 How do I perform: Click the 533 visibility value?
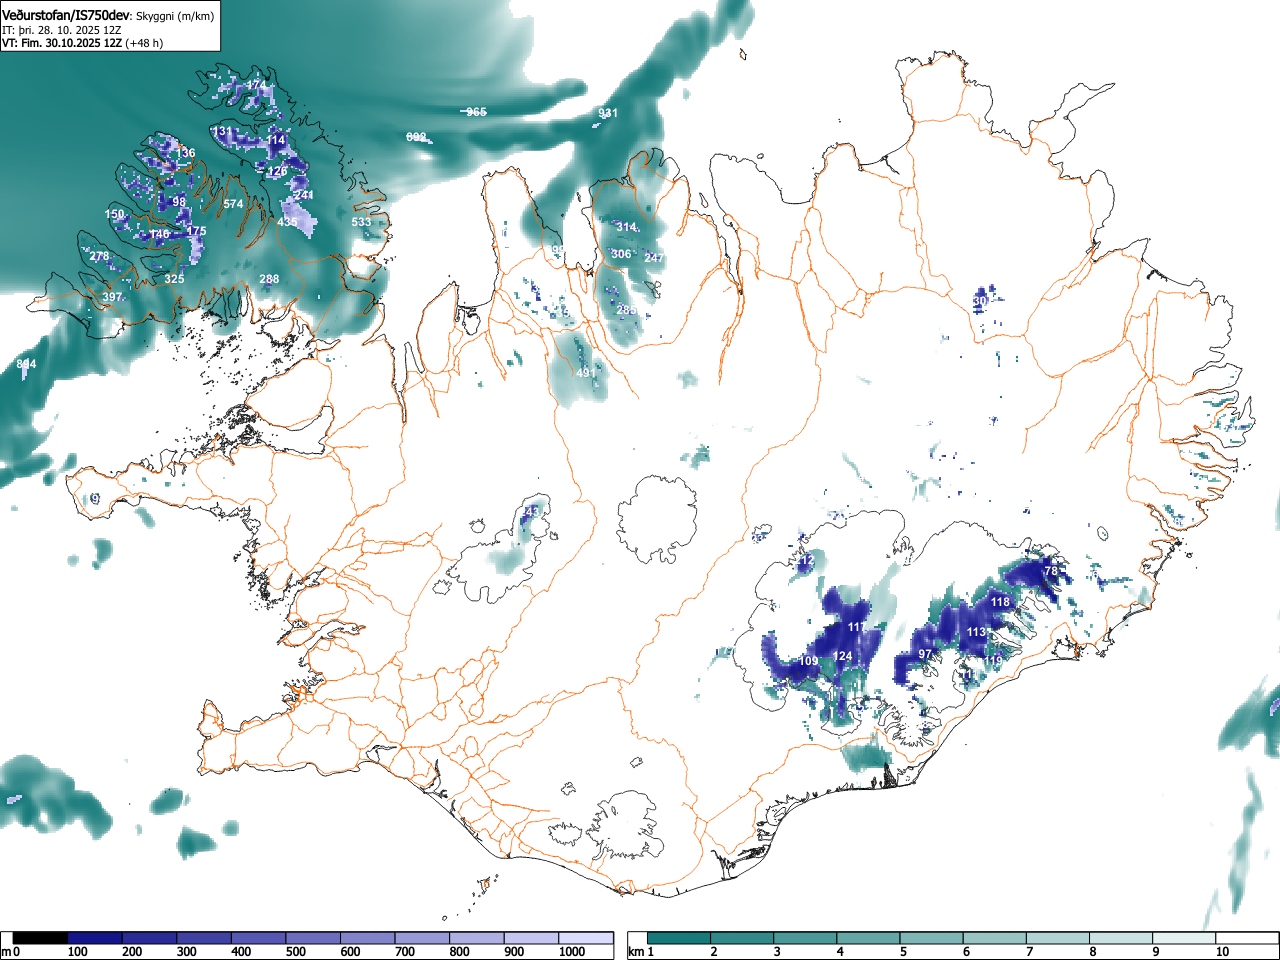[361, 222]
